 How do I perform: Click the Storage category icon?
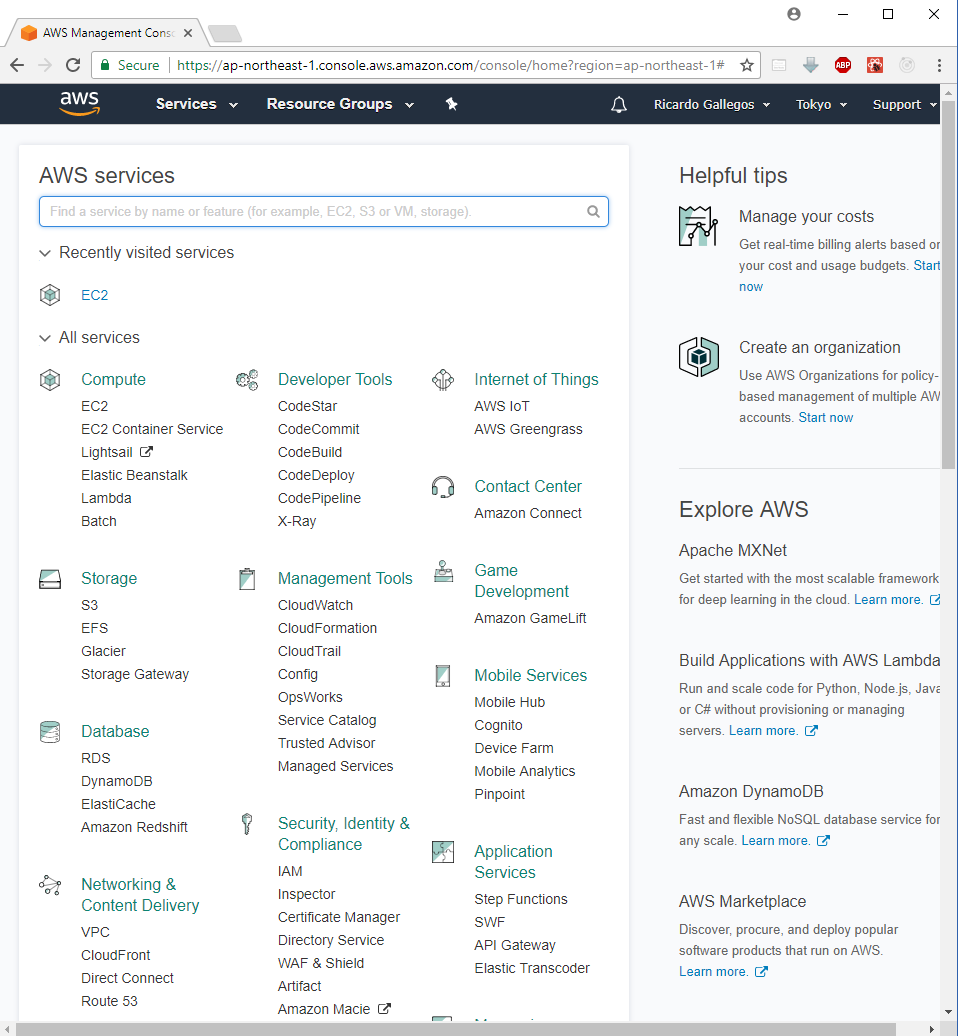tap(50, 579)
